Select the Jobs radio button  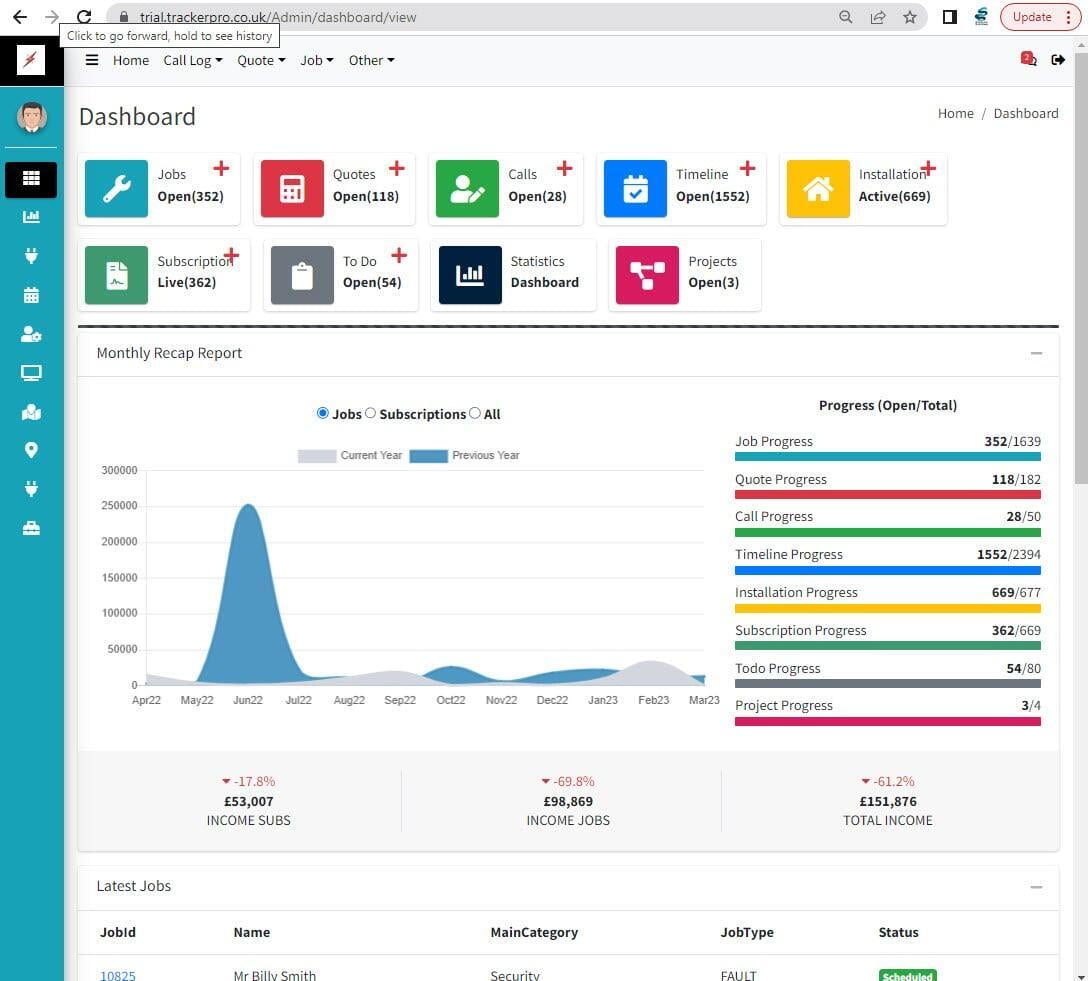click(x=322, y=413)
